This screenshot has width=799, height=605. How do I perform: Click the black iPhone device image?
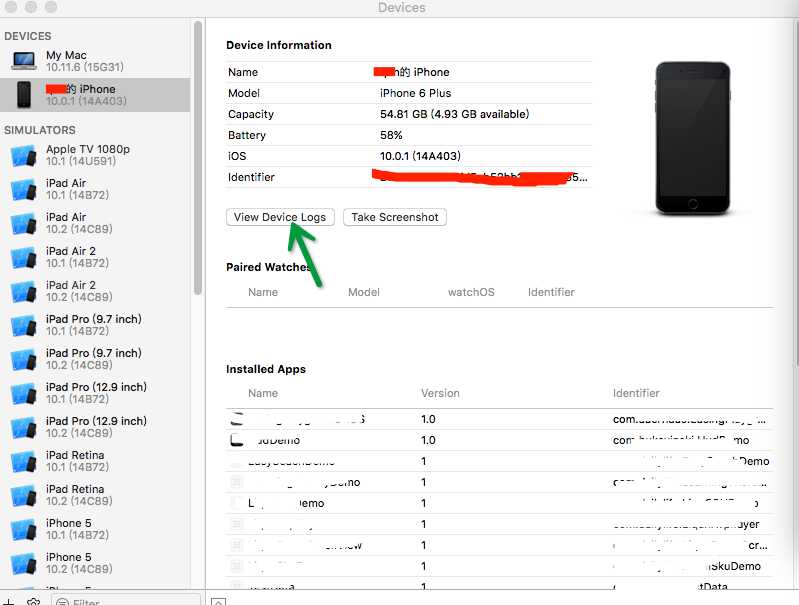693,138
